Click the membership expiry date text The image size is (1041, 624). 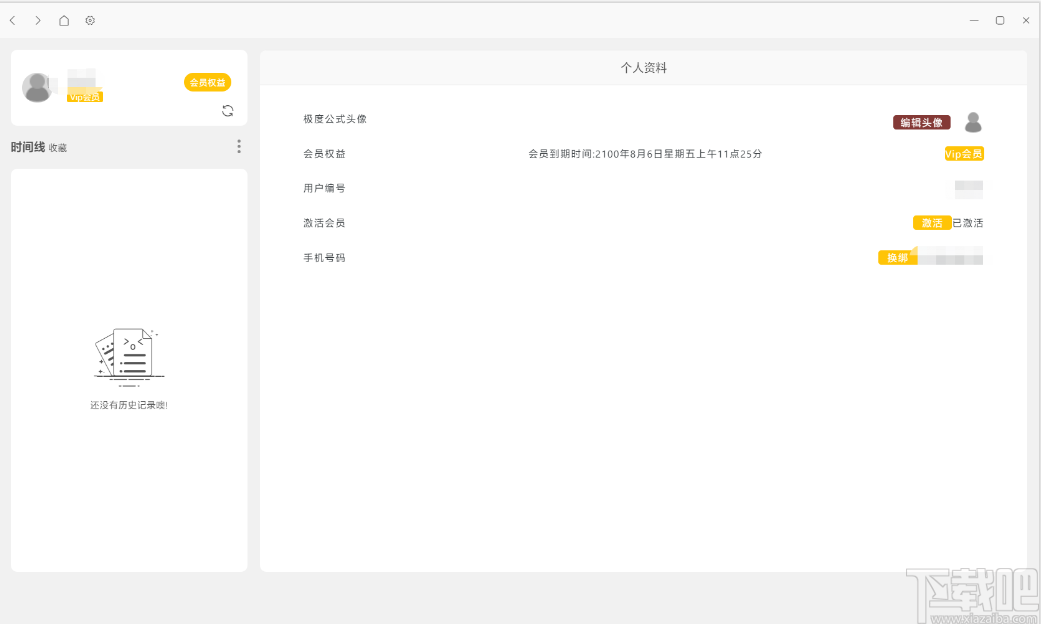click(644, 154)
